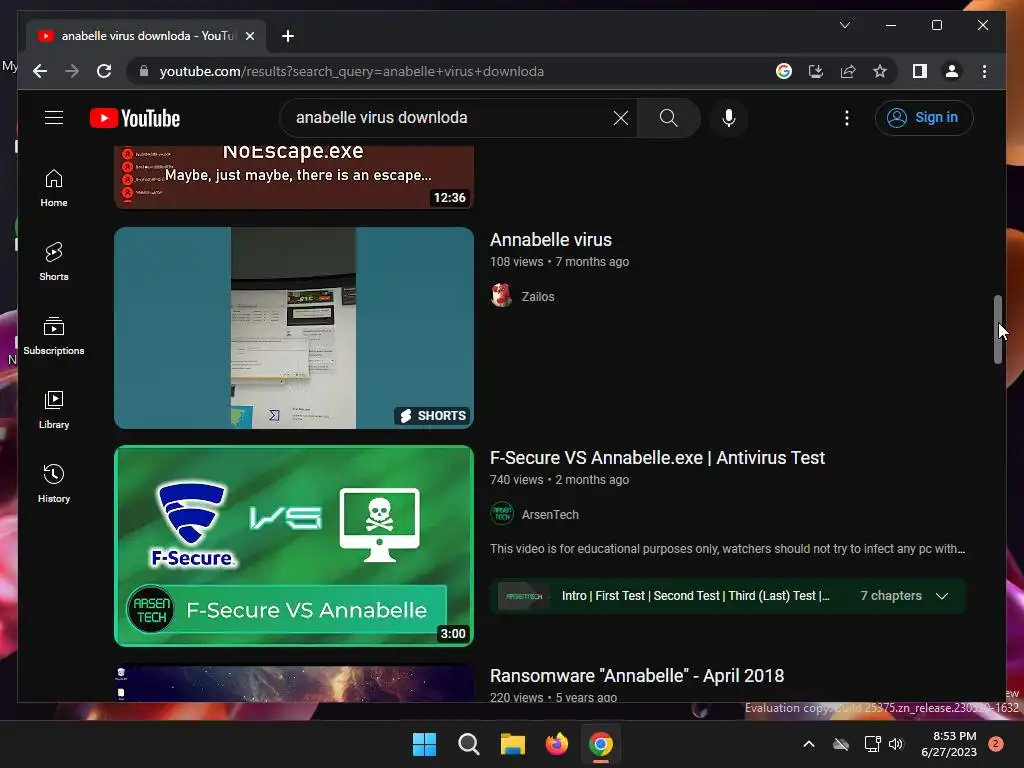Screen dimensions: 1024x768
Task: Open F-Secure VS Annabelle.exe Antivirus Test title
Action: (657, 458)
